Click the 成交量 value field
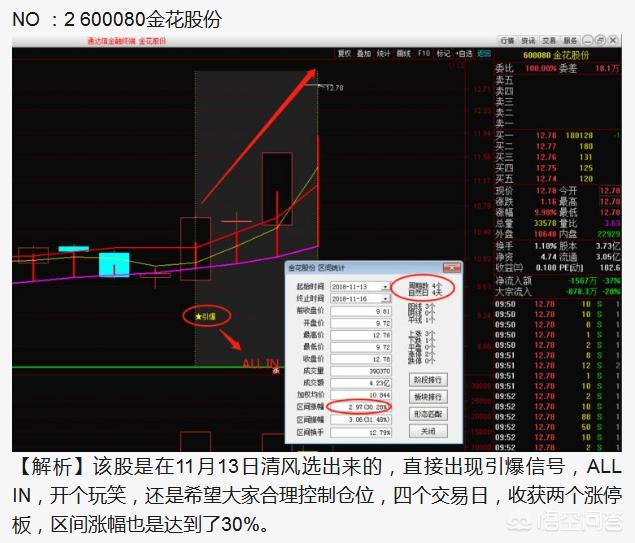Viewport: 635px width, 543px height. pyautogui.click(x=361, y=371)
